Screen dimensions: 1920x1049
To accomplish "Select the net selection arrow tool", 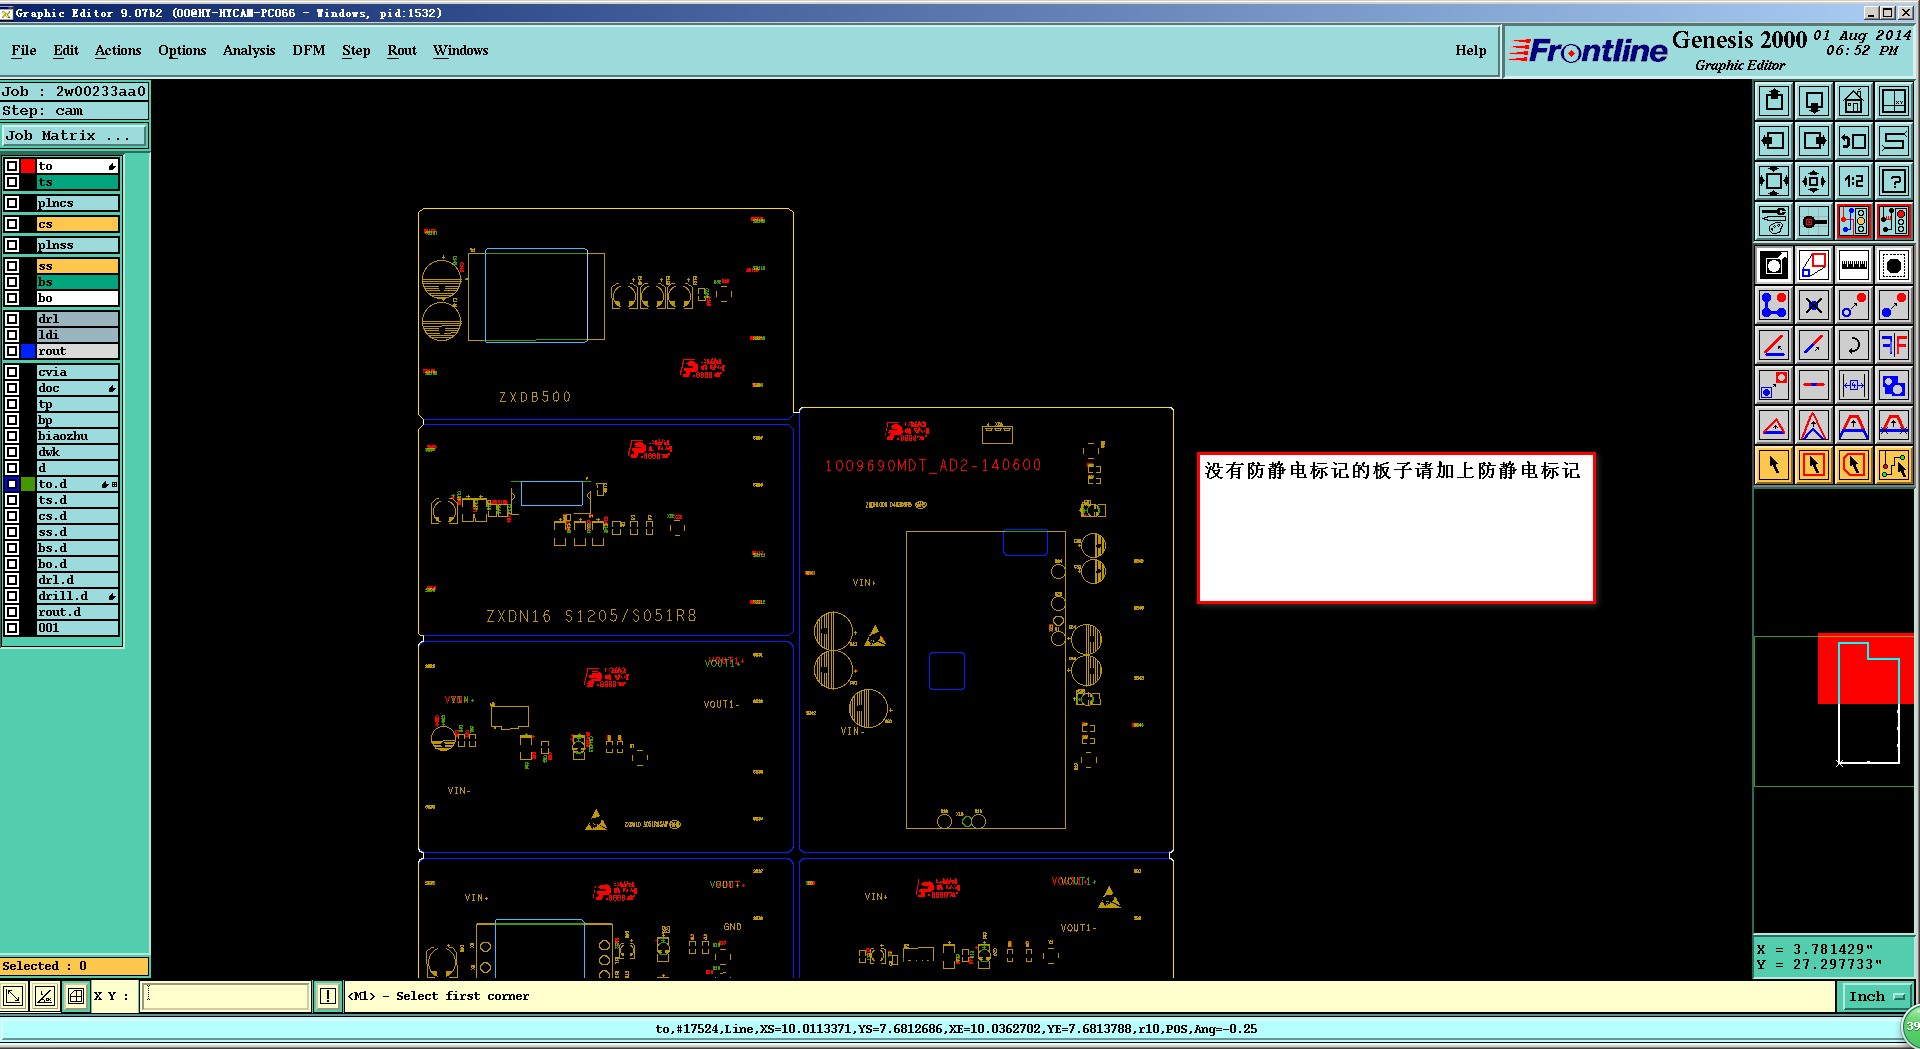I will tap(1893, 465).
